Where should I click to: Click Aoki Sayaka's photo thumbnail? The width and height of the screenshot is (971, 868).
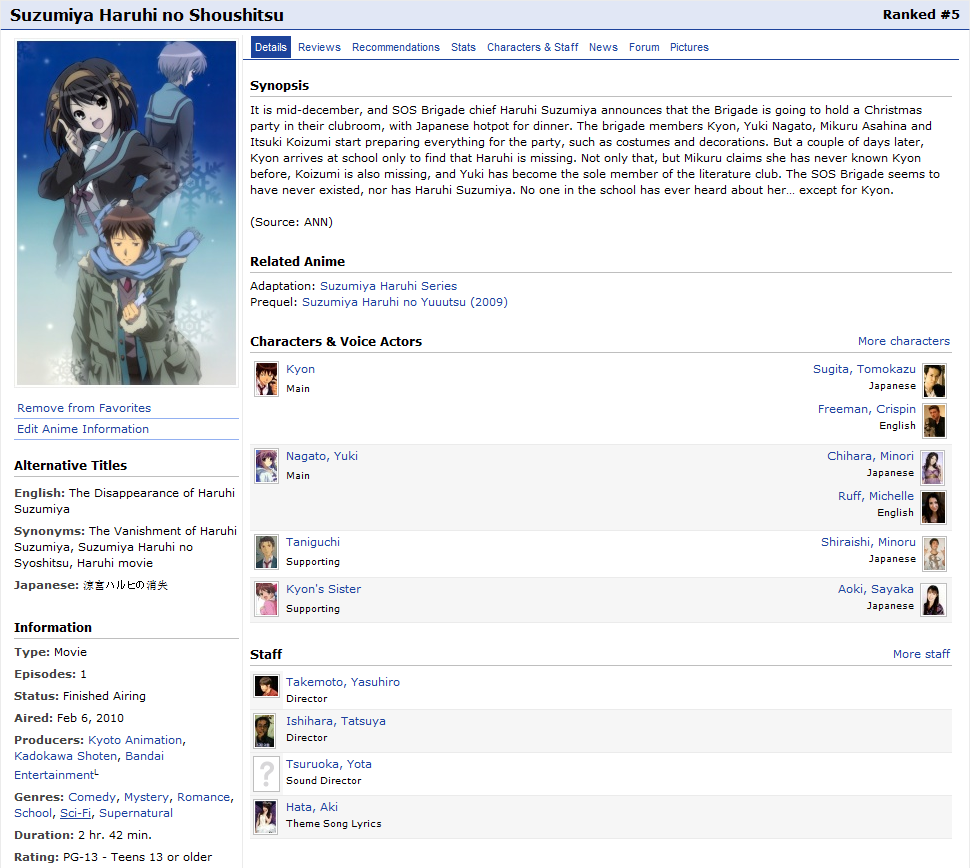point(933,600)
